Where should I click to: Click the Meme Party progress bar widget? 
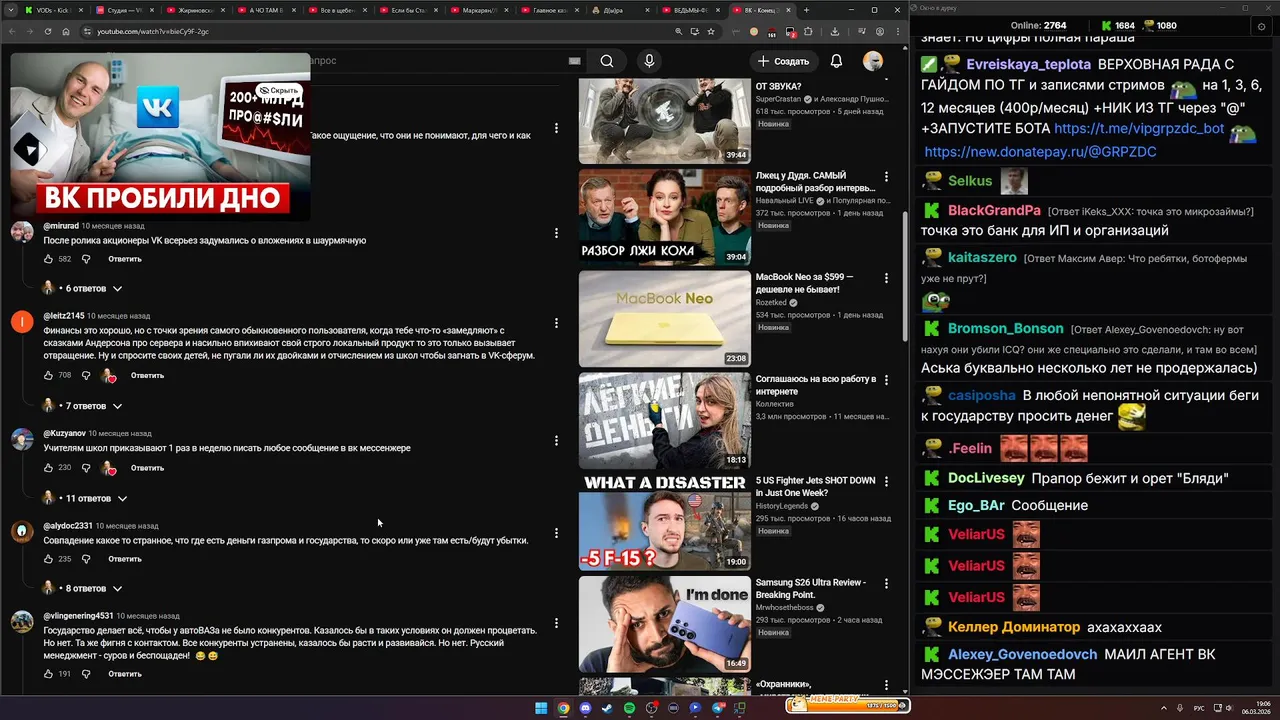(848, 705)
